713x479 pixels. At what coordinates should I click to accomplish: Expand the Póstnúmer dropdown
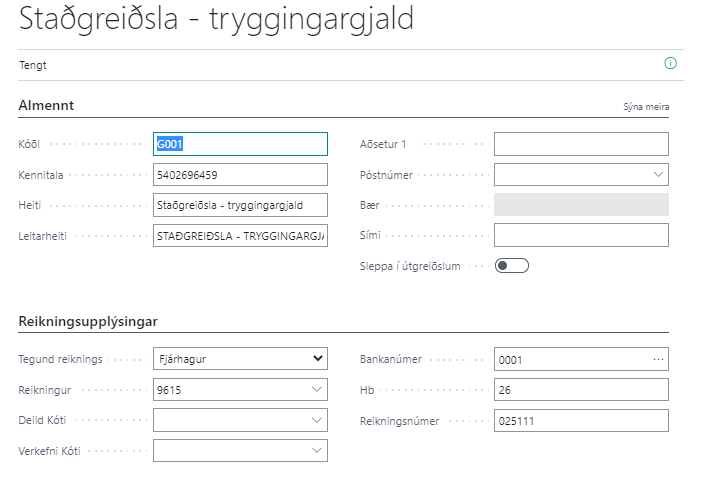click(x=658, y=175)
